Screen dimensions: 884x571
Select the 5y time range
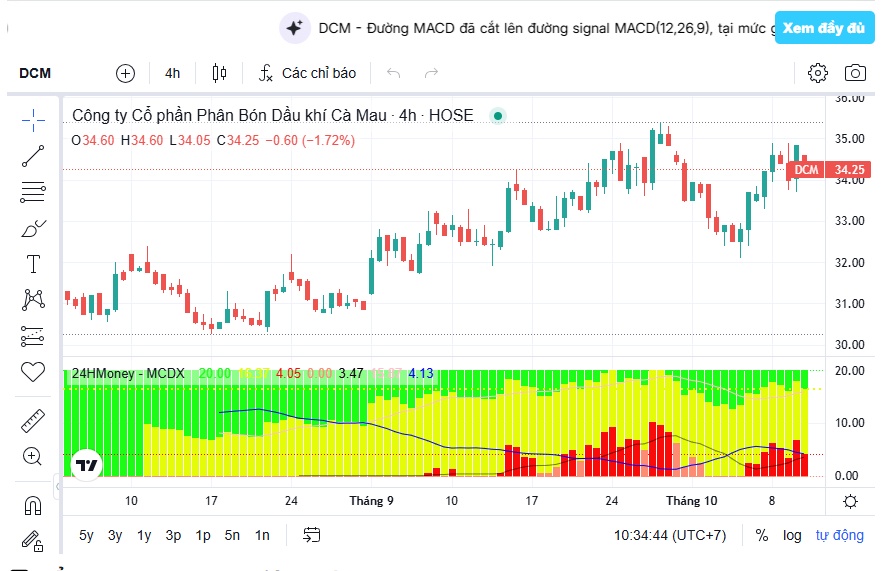tap(86, 535)
